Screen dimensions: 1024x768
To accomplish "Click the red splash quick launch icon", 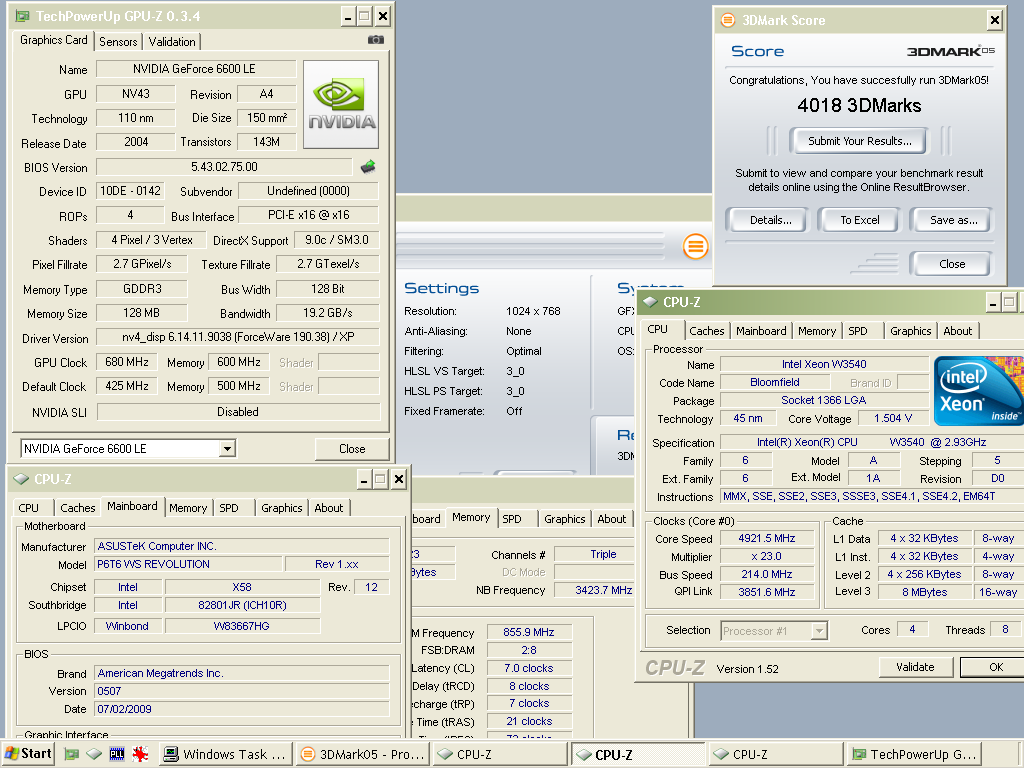I will tap(140, 754).
